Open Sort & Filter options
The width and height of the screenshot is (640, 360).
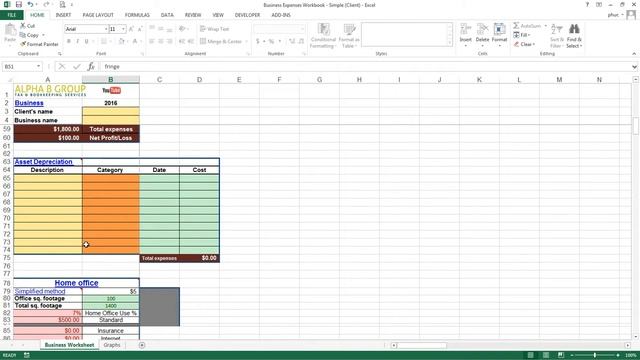557,36
